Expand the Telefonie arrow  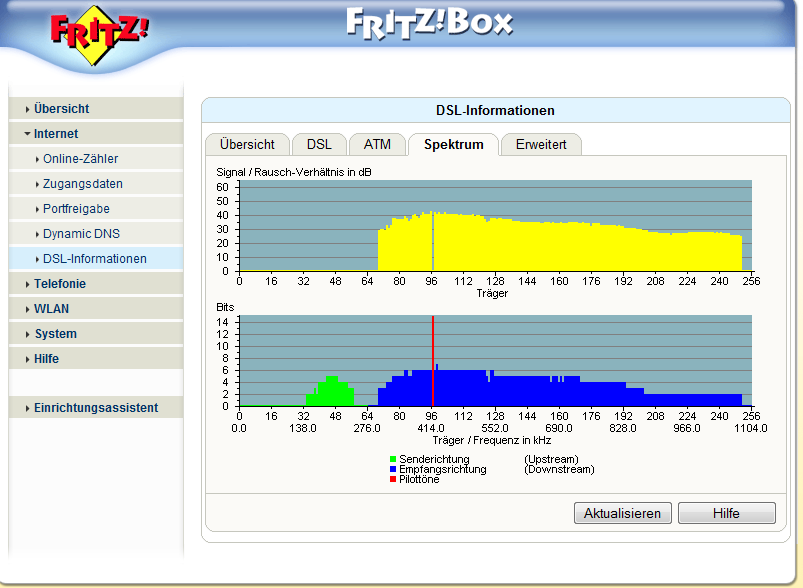tap(27, 284)
